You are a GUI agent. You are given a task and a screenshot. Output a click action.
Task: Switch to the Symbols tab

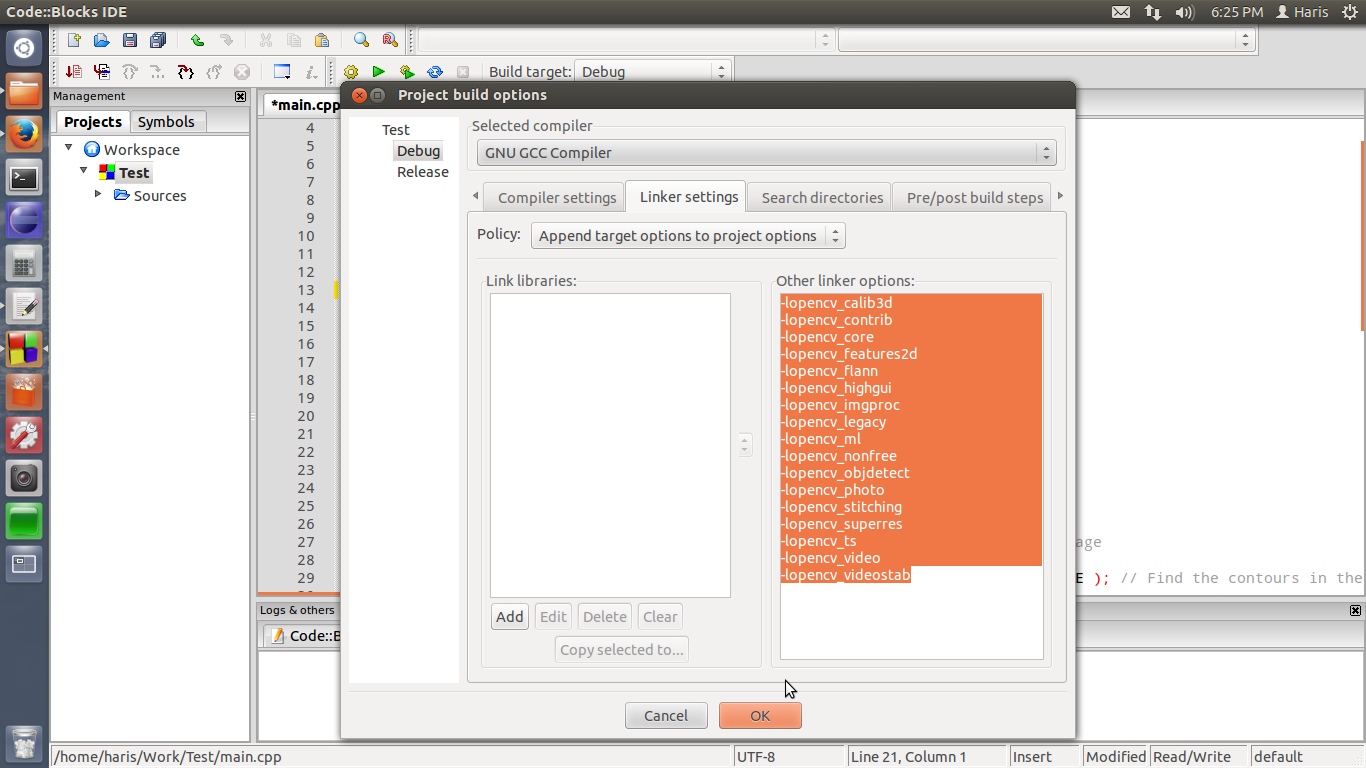166,122
